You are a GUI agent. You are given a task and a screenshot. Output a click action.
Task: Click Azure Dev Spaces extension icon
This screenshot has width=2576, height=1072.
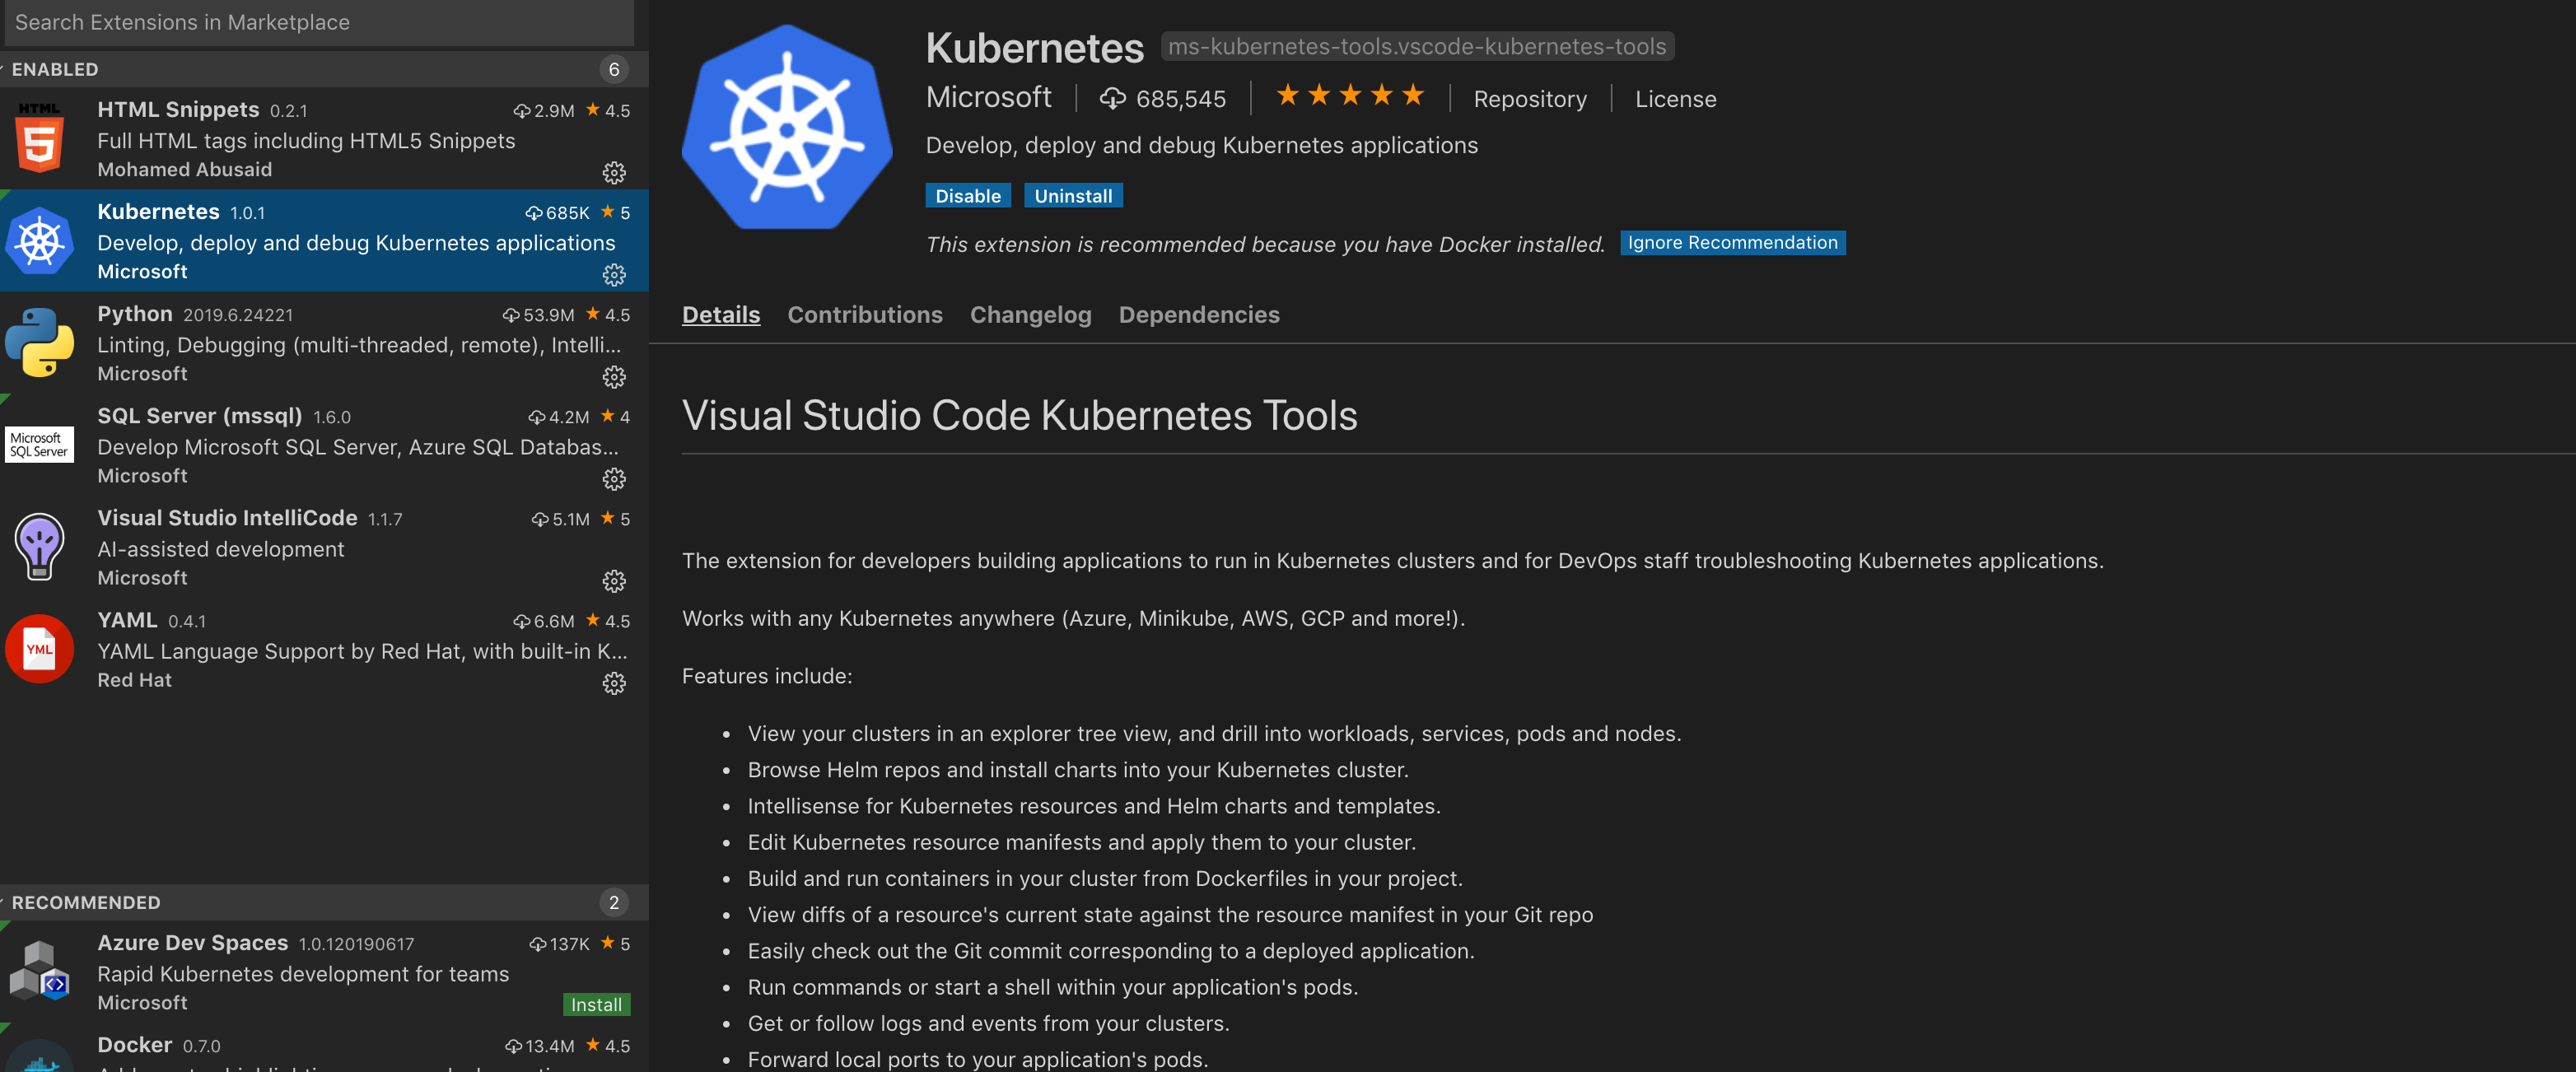coord(40,972)
